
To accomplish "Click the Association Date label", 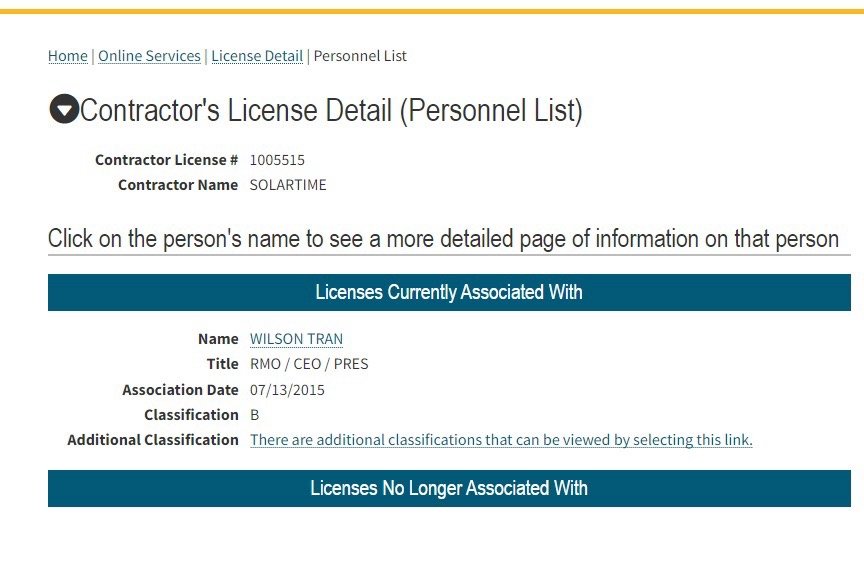I will tap(180, 390).
